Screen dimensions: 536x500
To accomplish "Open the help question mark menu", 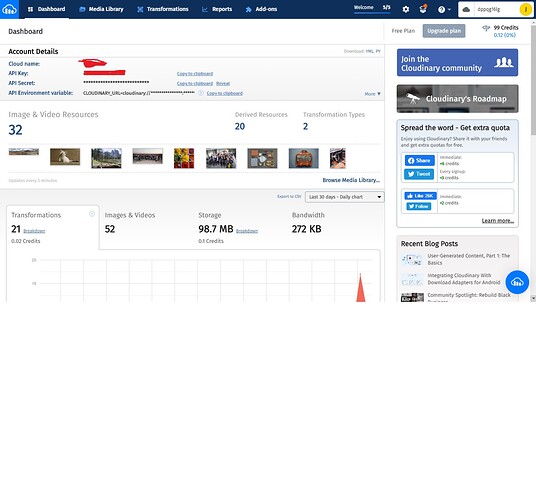I will (x=444, y=10).
